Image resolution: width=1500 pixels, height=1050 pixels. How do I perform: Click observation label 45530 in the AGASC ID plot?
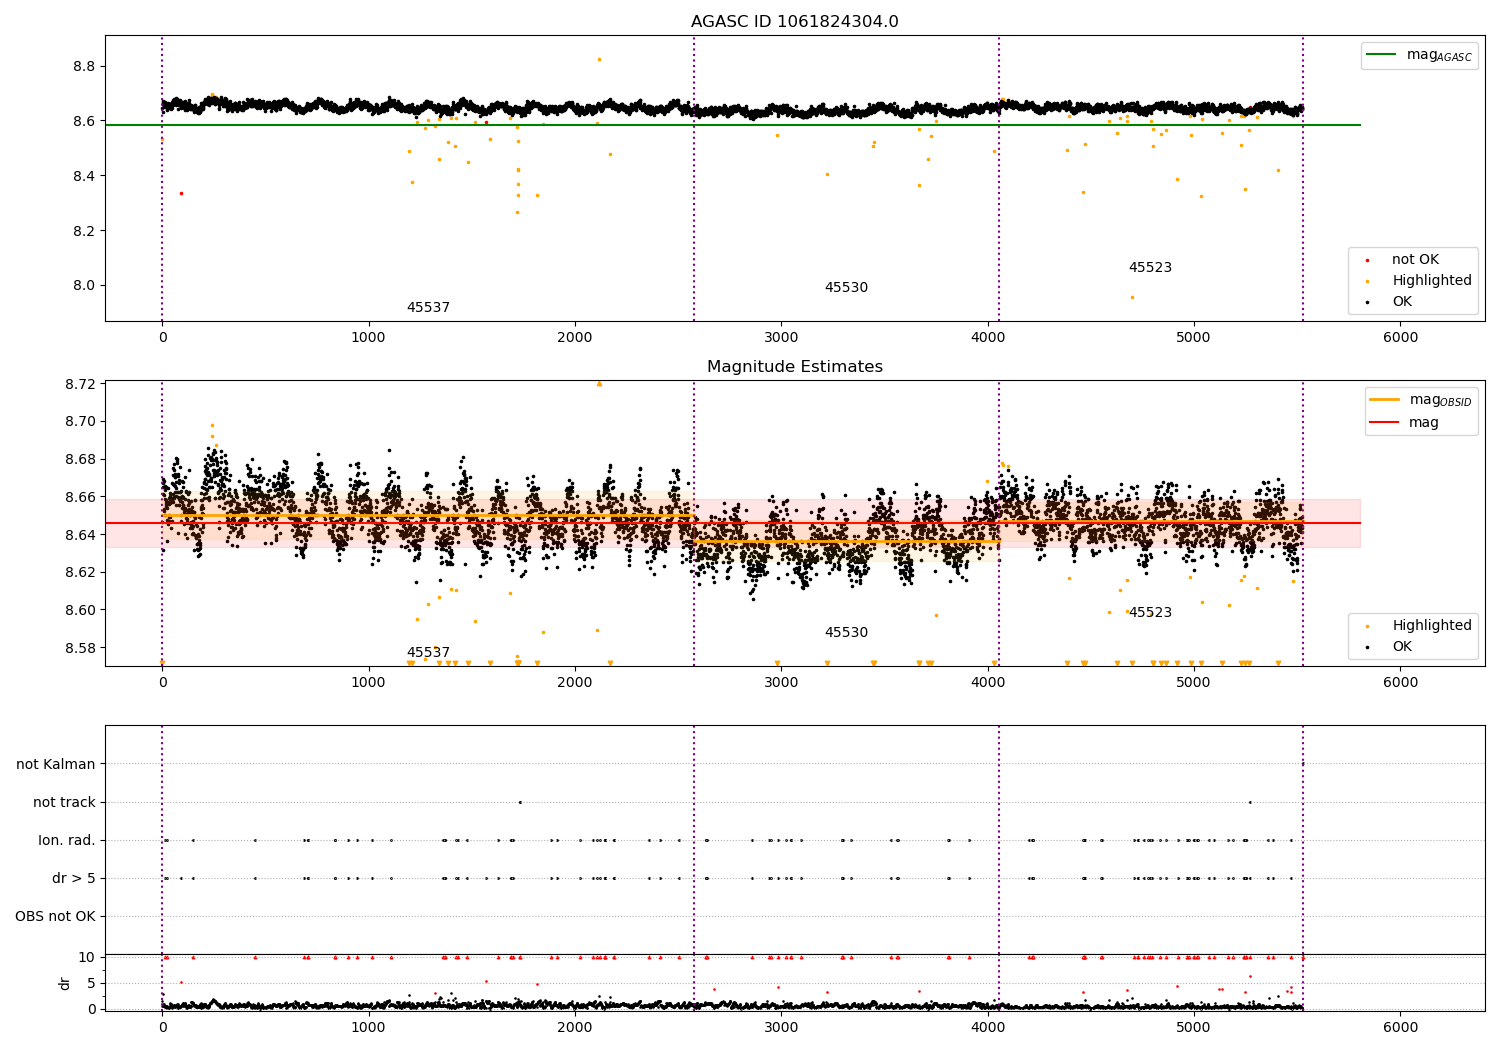coord(846,287)
